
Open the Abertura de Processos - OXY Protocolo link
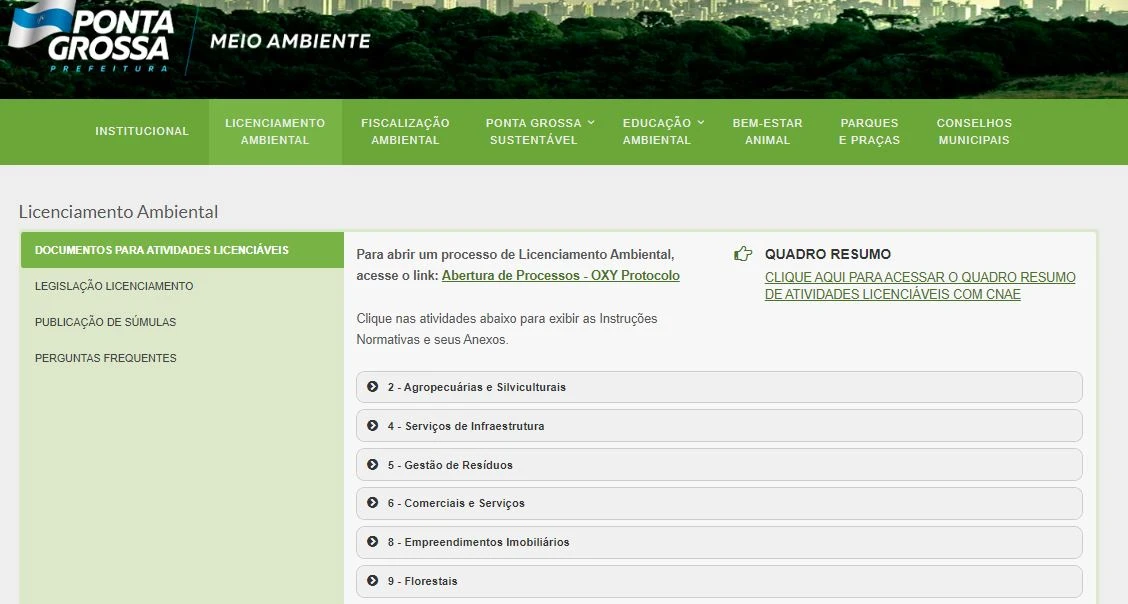[x=560, y=276]
